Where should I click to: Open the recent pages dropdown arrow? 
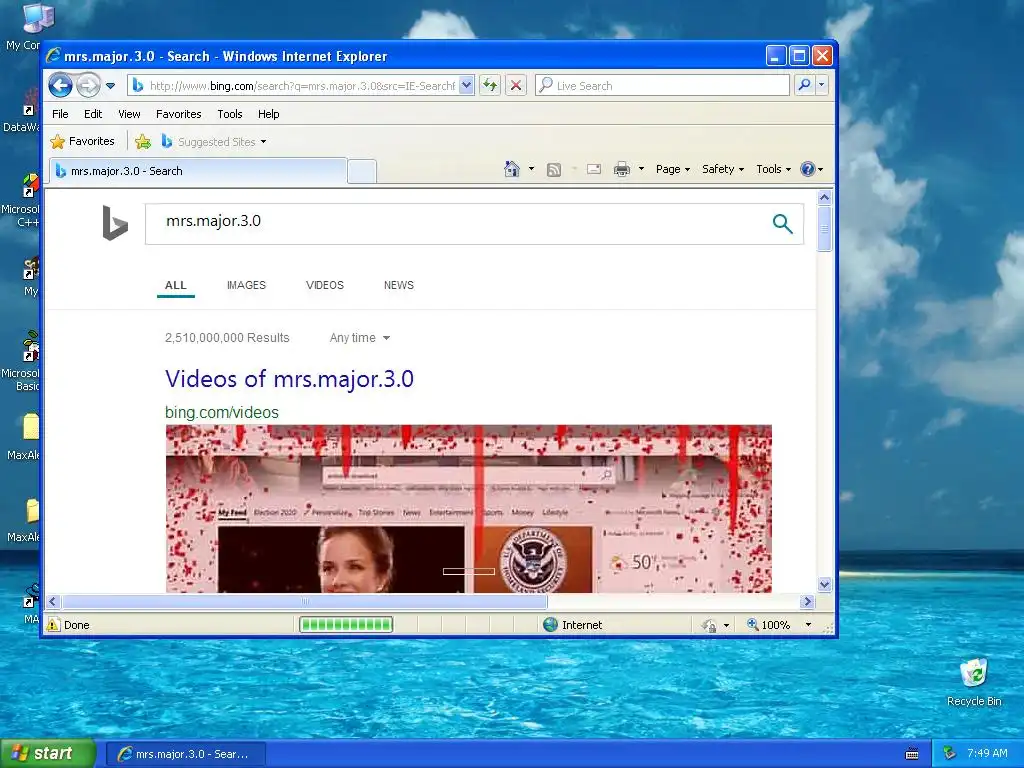point(110,86)
